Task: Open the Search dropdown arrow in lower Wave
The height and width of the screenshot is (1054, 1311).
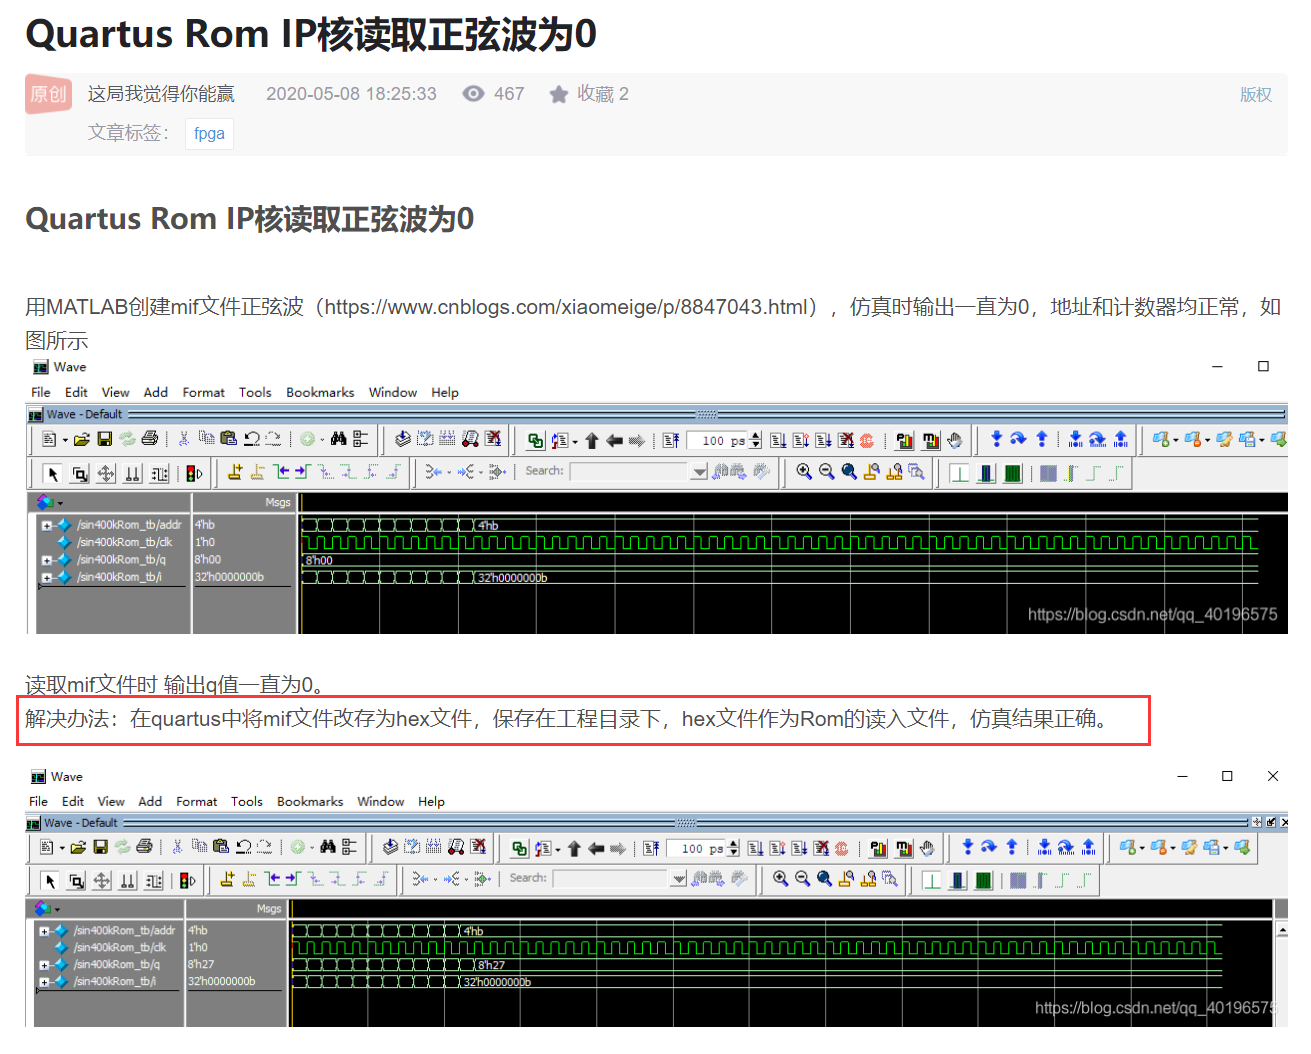Action: (x=679, y=879)
